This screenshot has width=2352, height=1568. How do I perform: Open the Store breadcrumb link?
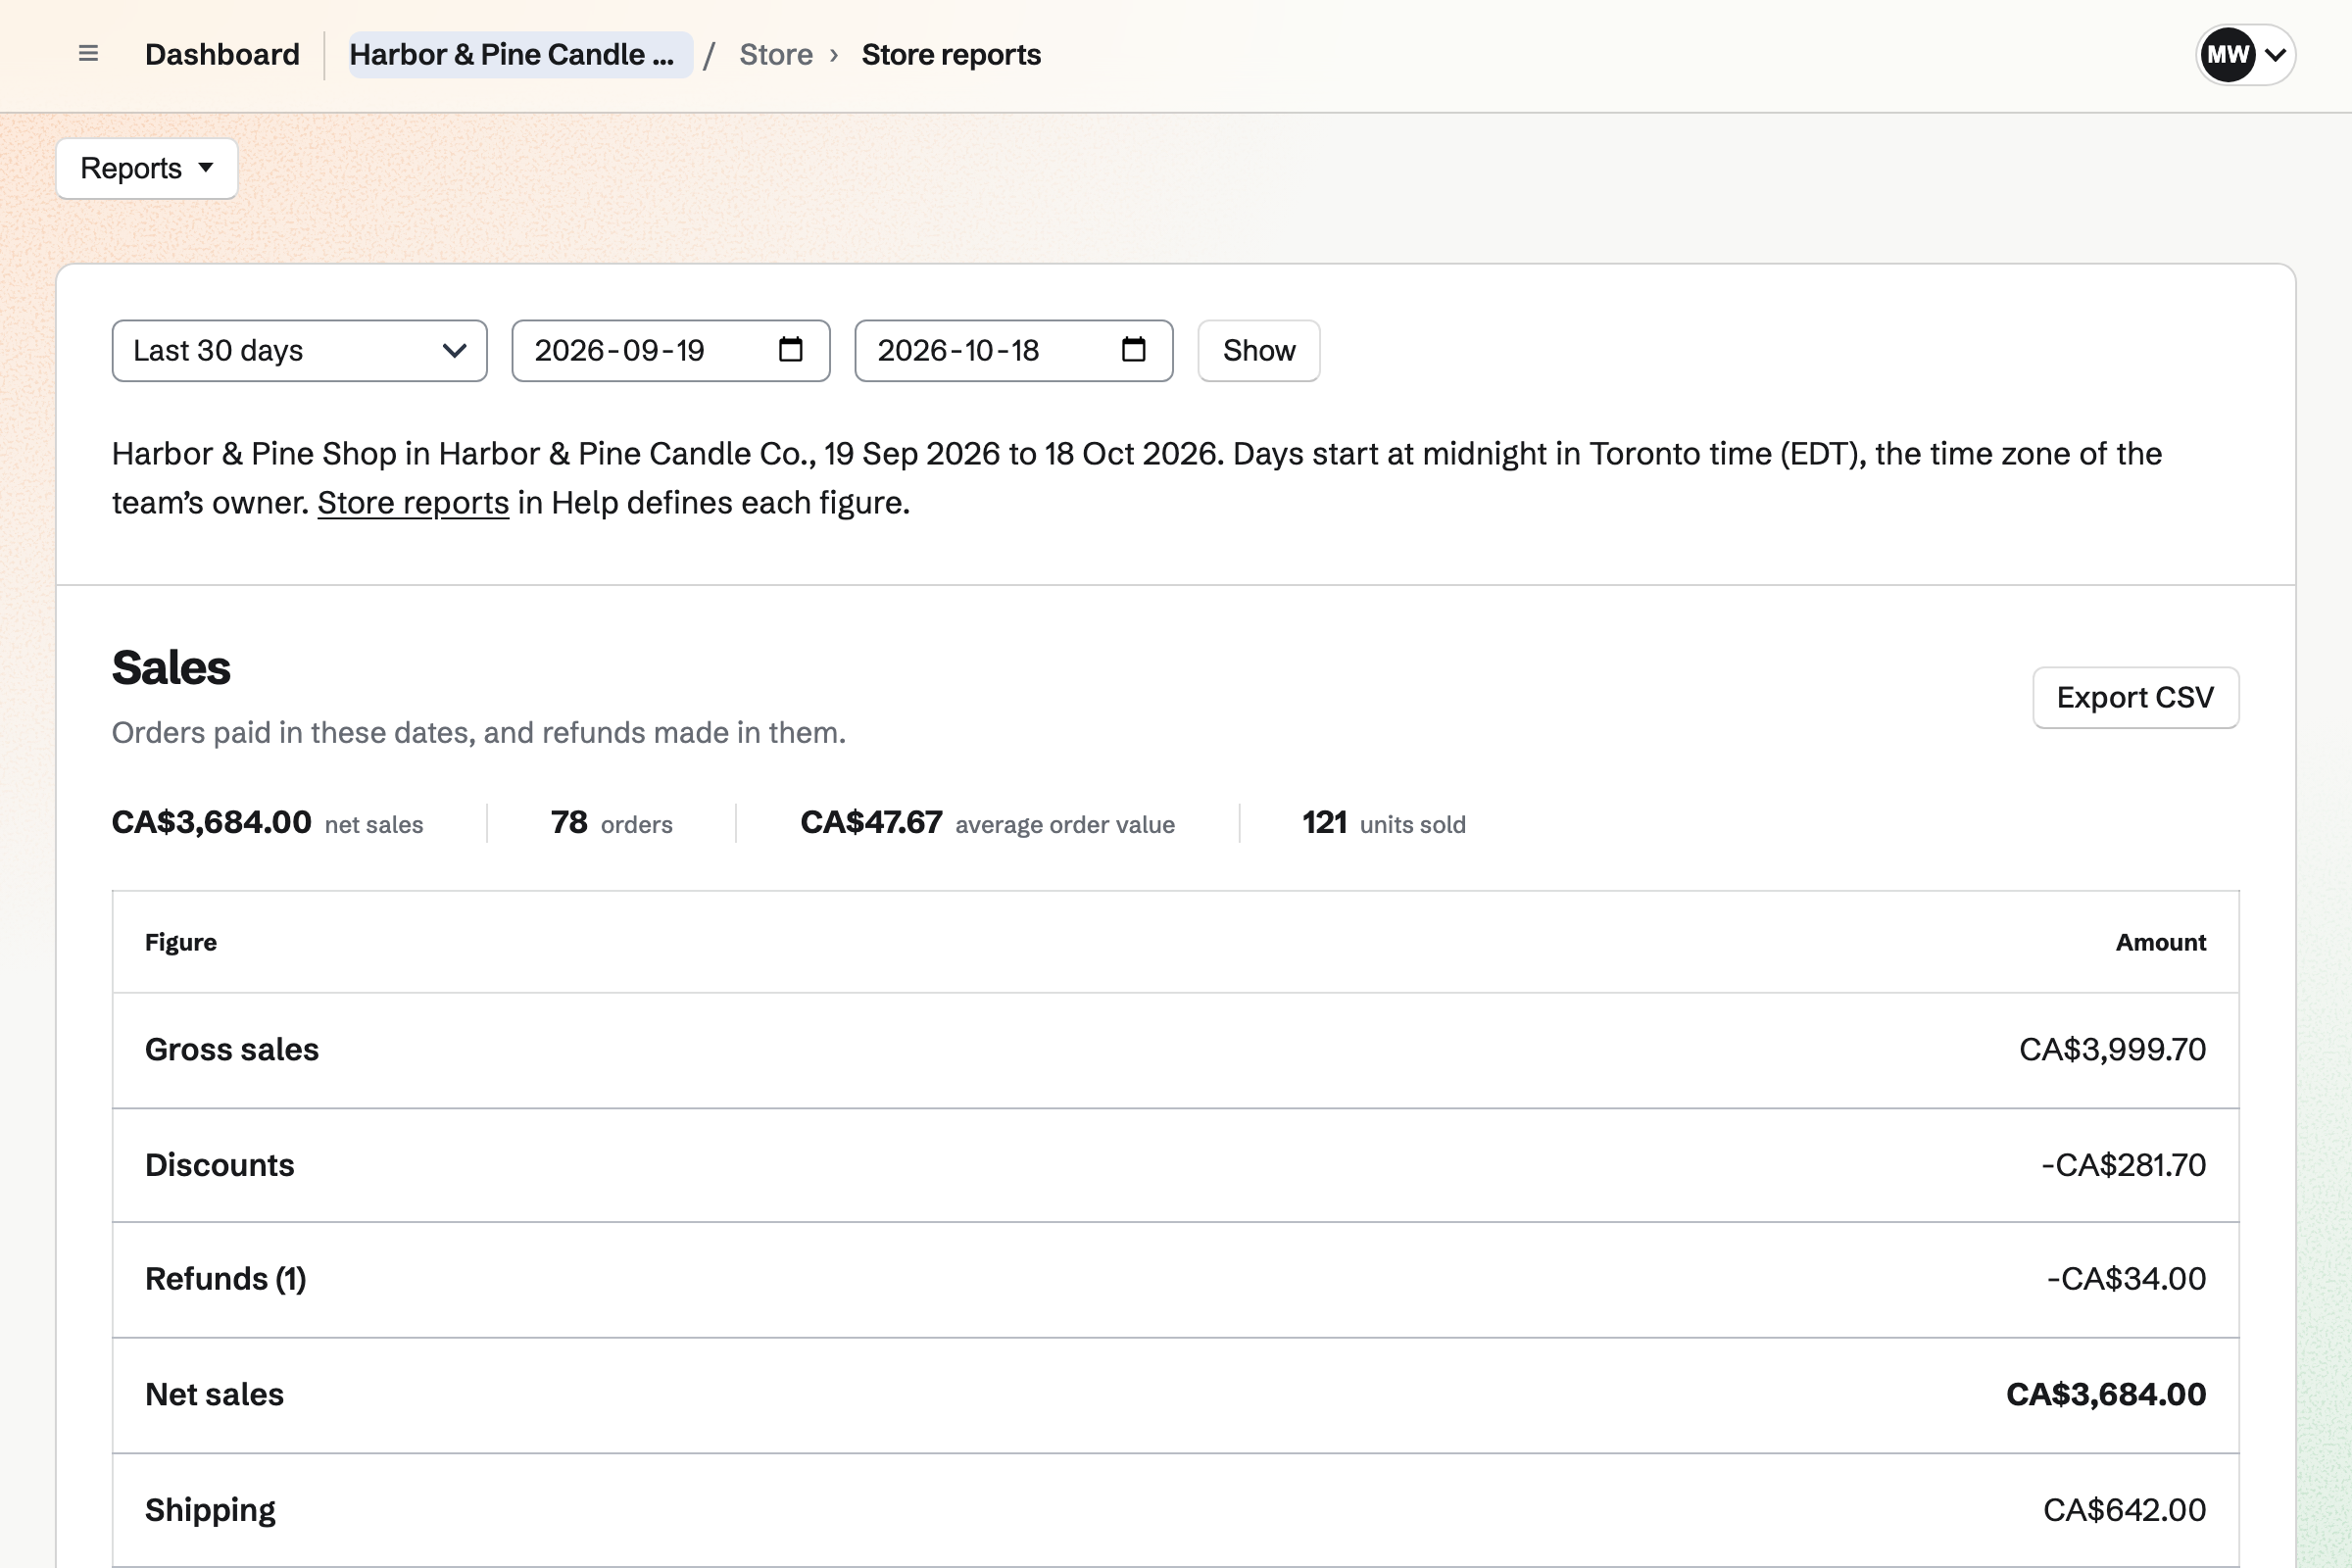pos(776,54)
